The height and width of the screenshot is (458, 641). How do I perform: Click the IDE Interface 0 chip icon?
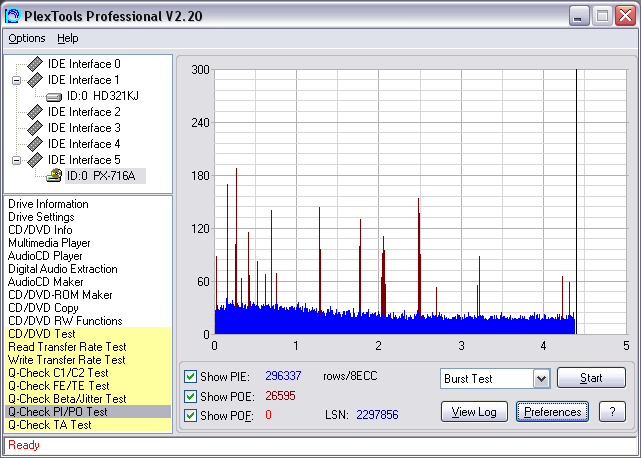(35, 64)
